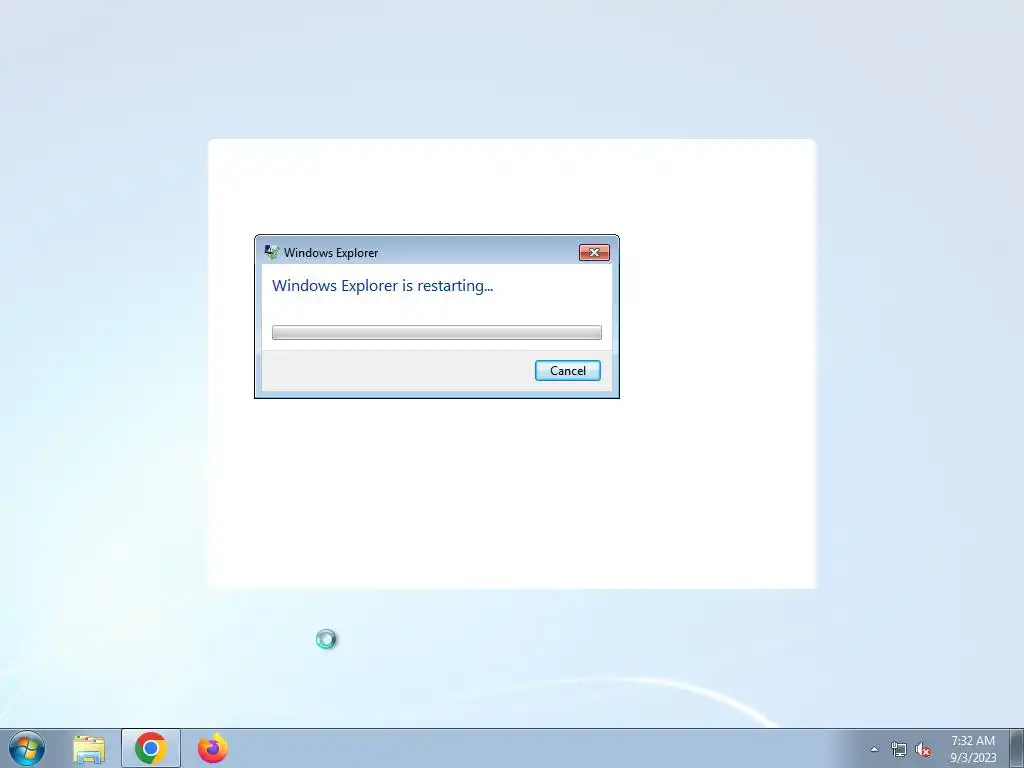Click the restart progress bar
This screenshot has width=1024, height=768.
pyautogui.click(x=436, y=332)
